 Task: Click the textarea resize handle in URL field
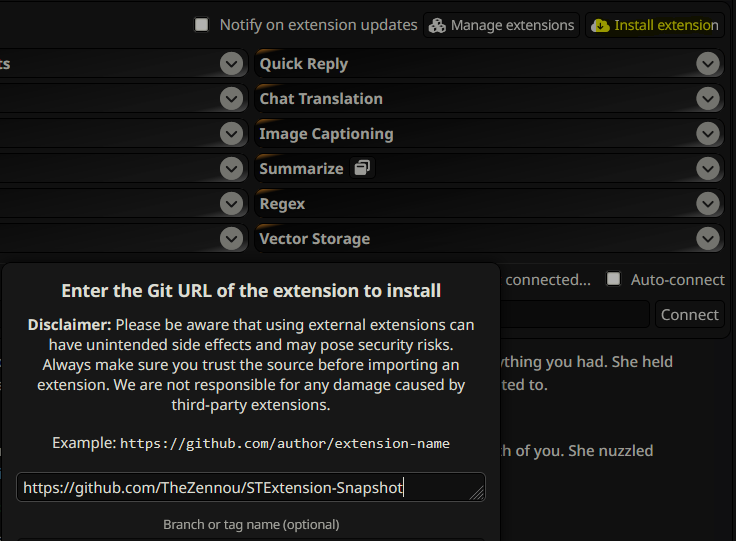click(x=477, y=493)
